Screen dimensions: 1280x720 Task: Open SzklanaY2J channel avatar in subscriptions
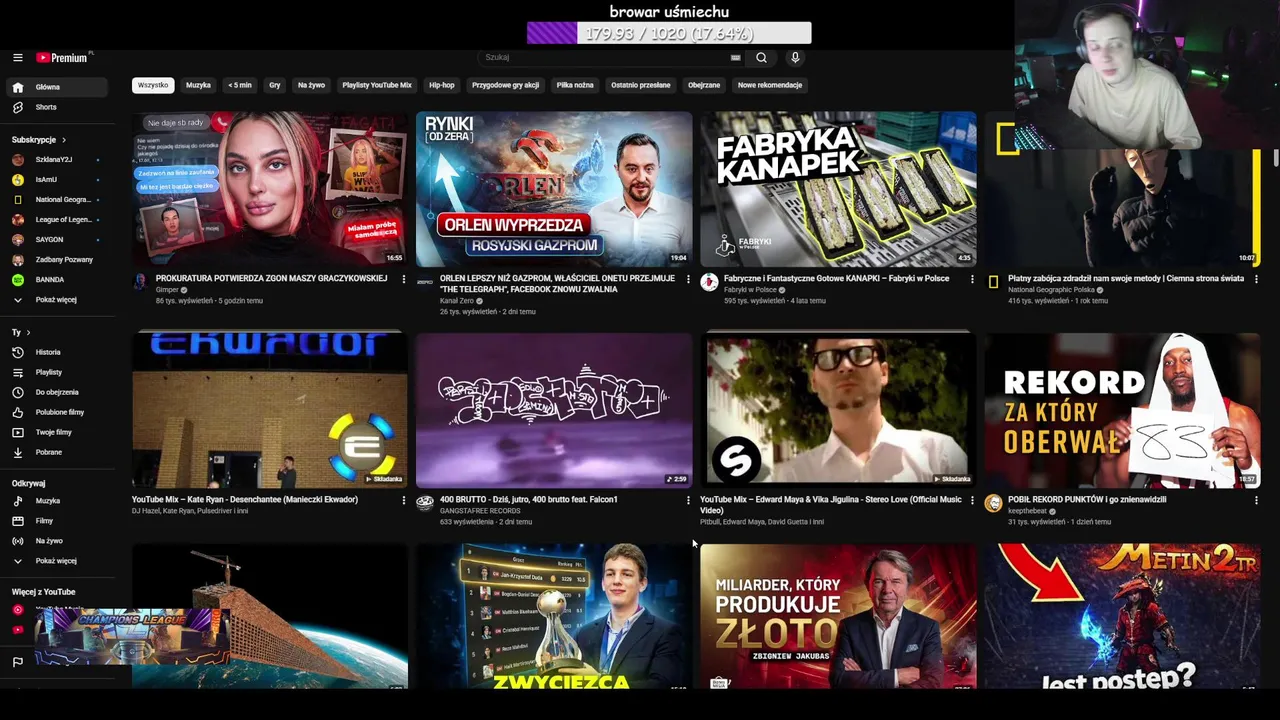point(17,160)
